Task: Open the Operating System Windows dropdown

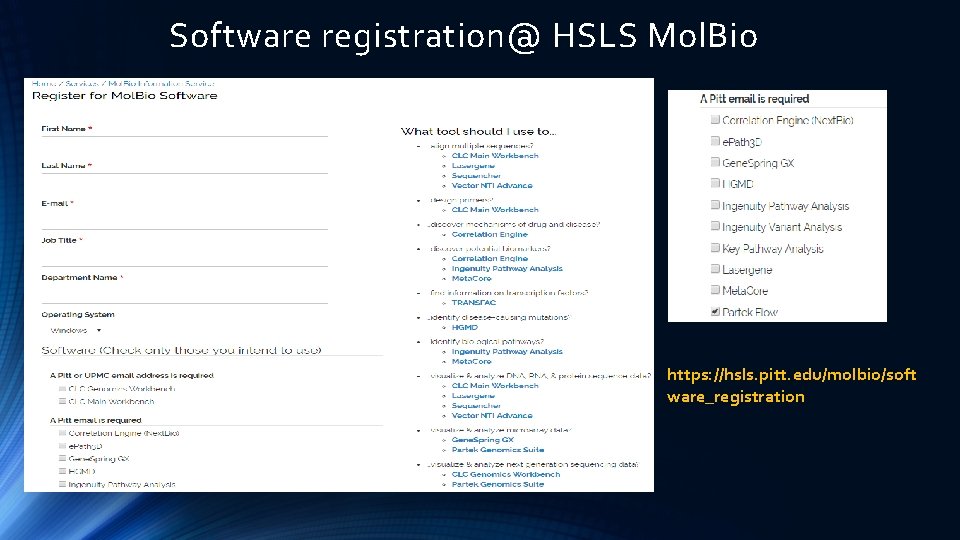Action: coord(76,331)
